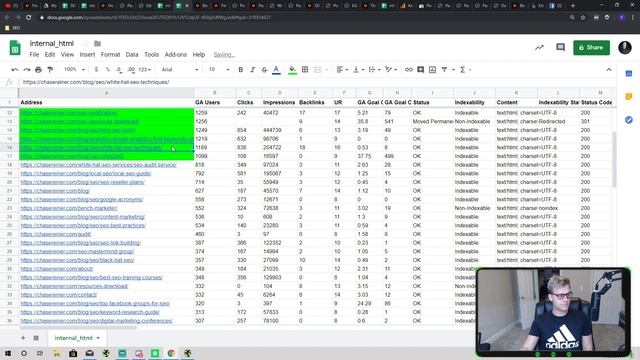Activate the Paint format tool

[x=50, y=70]
